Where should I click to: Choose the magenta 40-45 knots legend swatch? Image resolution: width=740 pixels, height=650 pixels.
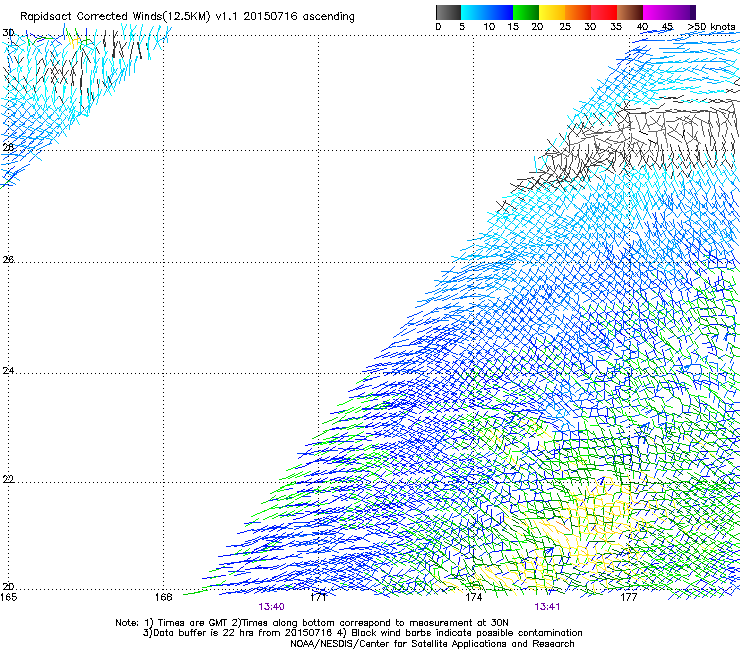pyautogui.click(x=656, y=12)
